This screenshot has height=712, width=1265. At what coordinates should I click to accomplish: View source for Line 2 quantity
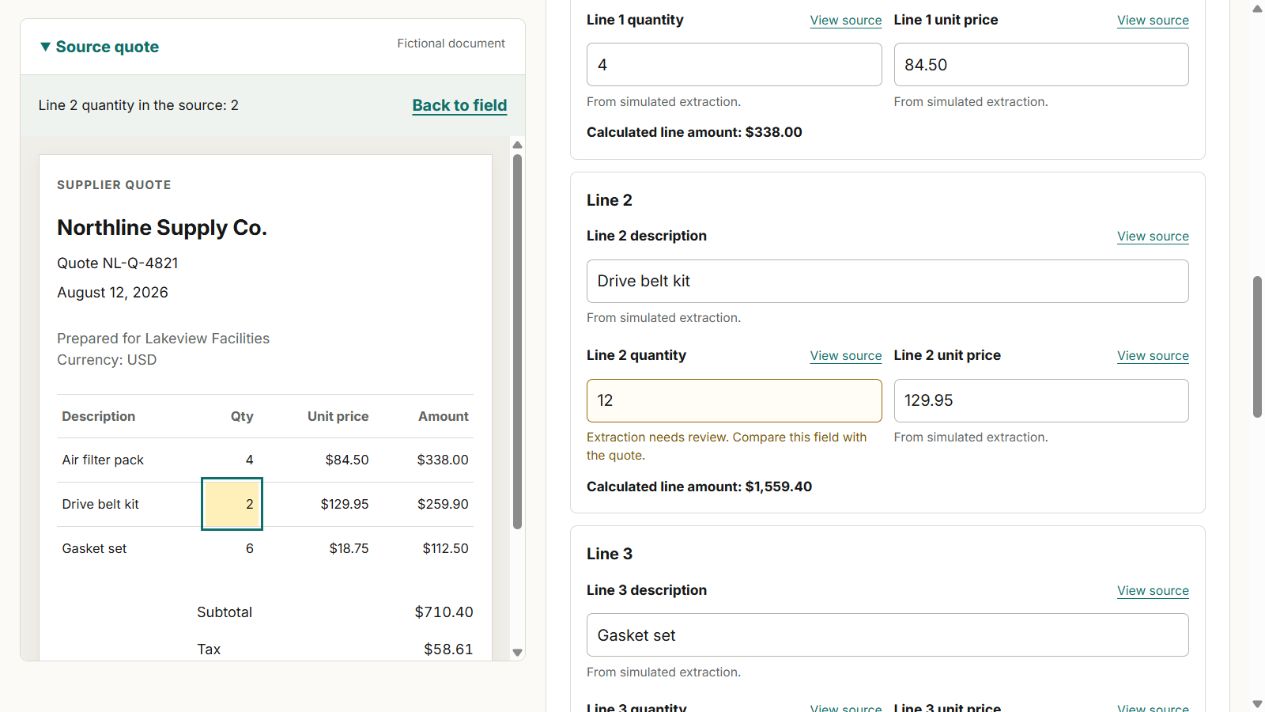coord(845,356)
